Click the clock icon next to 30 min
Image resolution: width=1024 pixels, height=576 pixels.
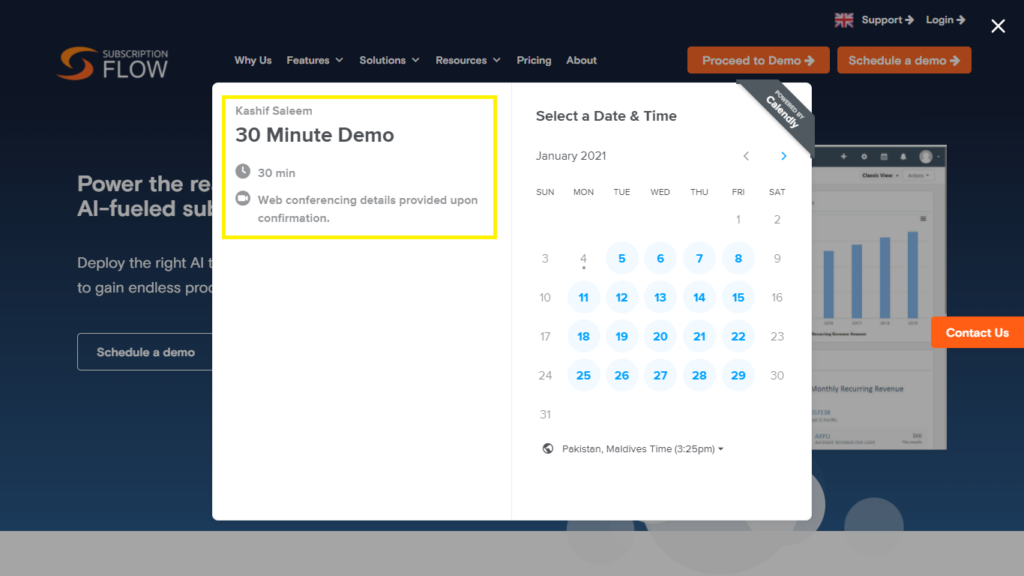point(241,170)
